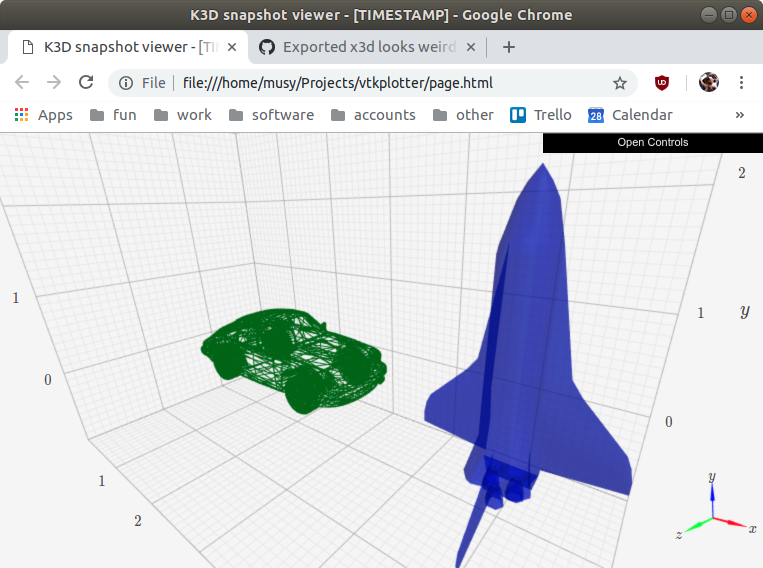Open the Chrome three-dot menu
Viewport: 763px width, 568px height.
click(x=741, y=82)
